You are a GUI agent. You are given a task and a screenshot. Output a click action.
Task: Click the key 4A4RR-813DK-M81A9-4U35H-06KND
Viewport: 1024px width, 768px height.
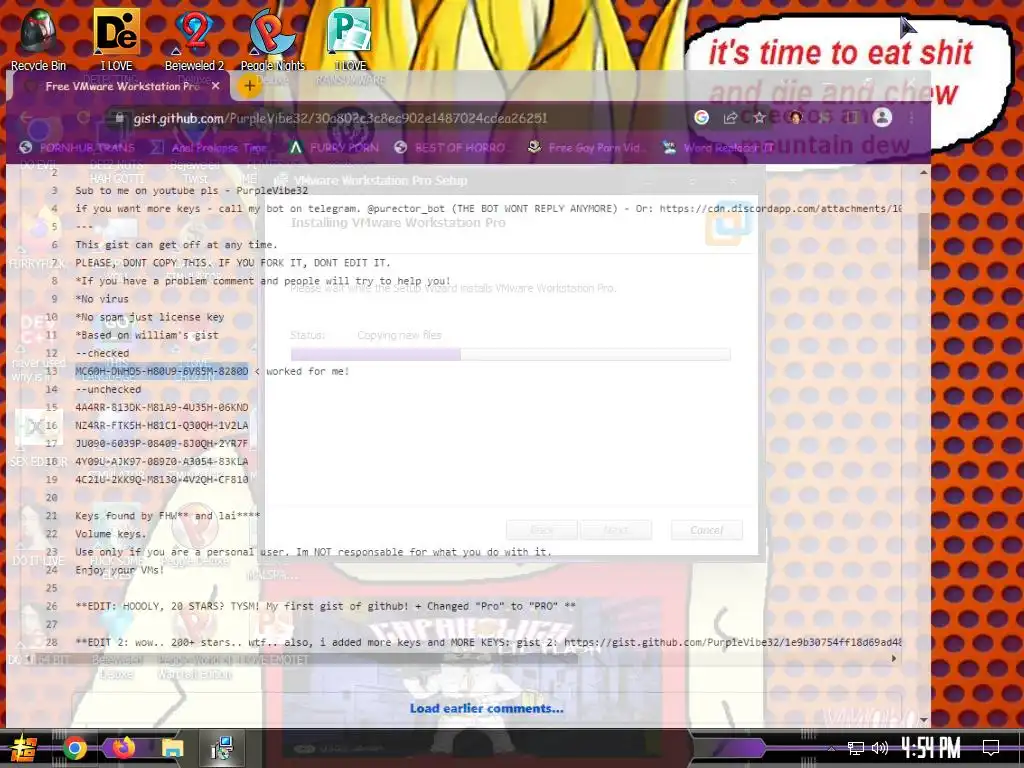tap(161, 407)
